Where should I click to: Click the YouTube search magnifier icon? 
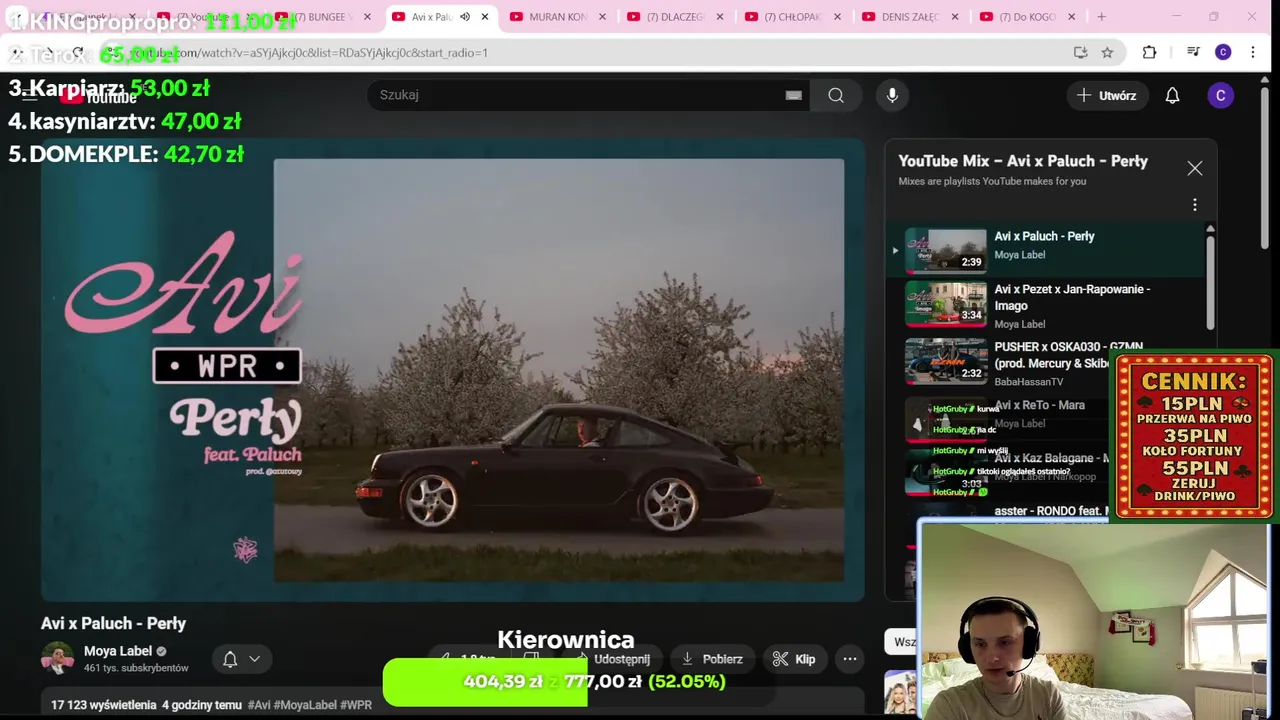tap(836, 95)
